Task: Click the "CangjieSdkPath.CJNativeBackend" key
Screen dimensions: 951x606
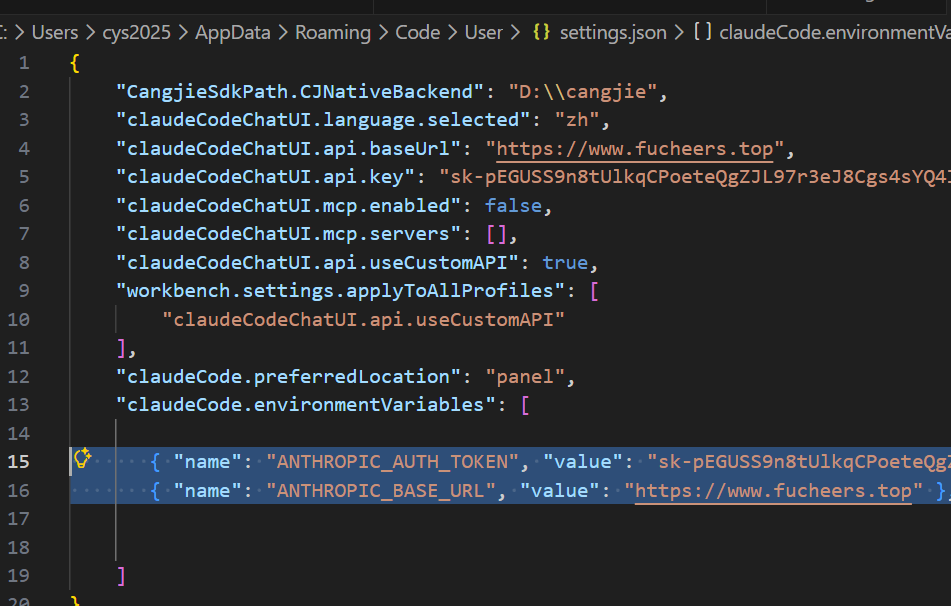Action: click(x=300, y=92)
